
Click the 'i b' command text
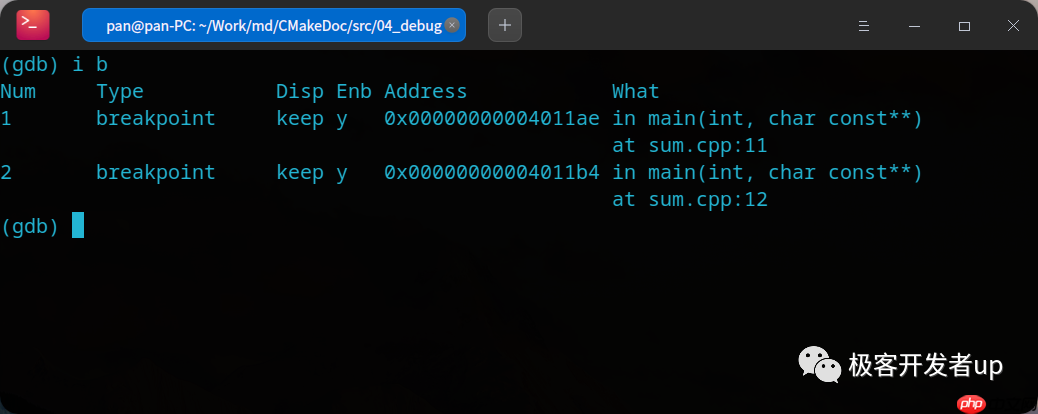[x=90, y=65]
